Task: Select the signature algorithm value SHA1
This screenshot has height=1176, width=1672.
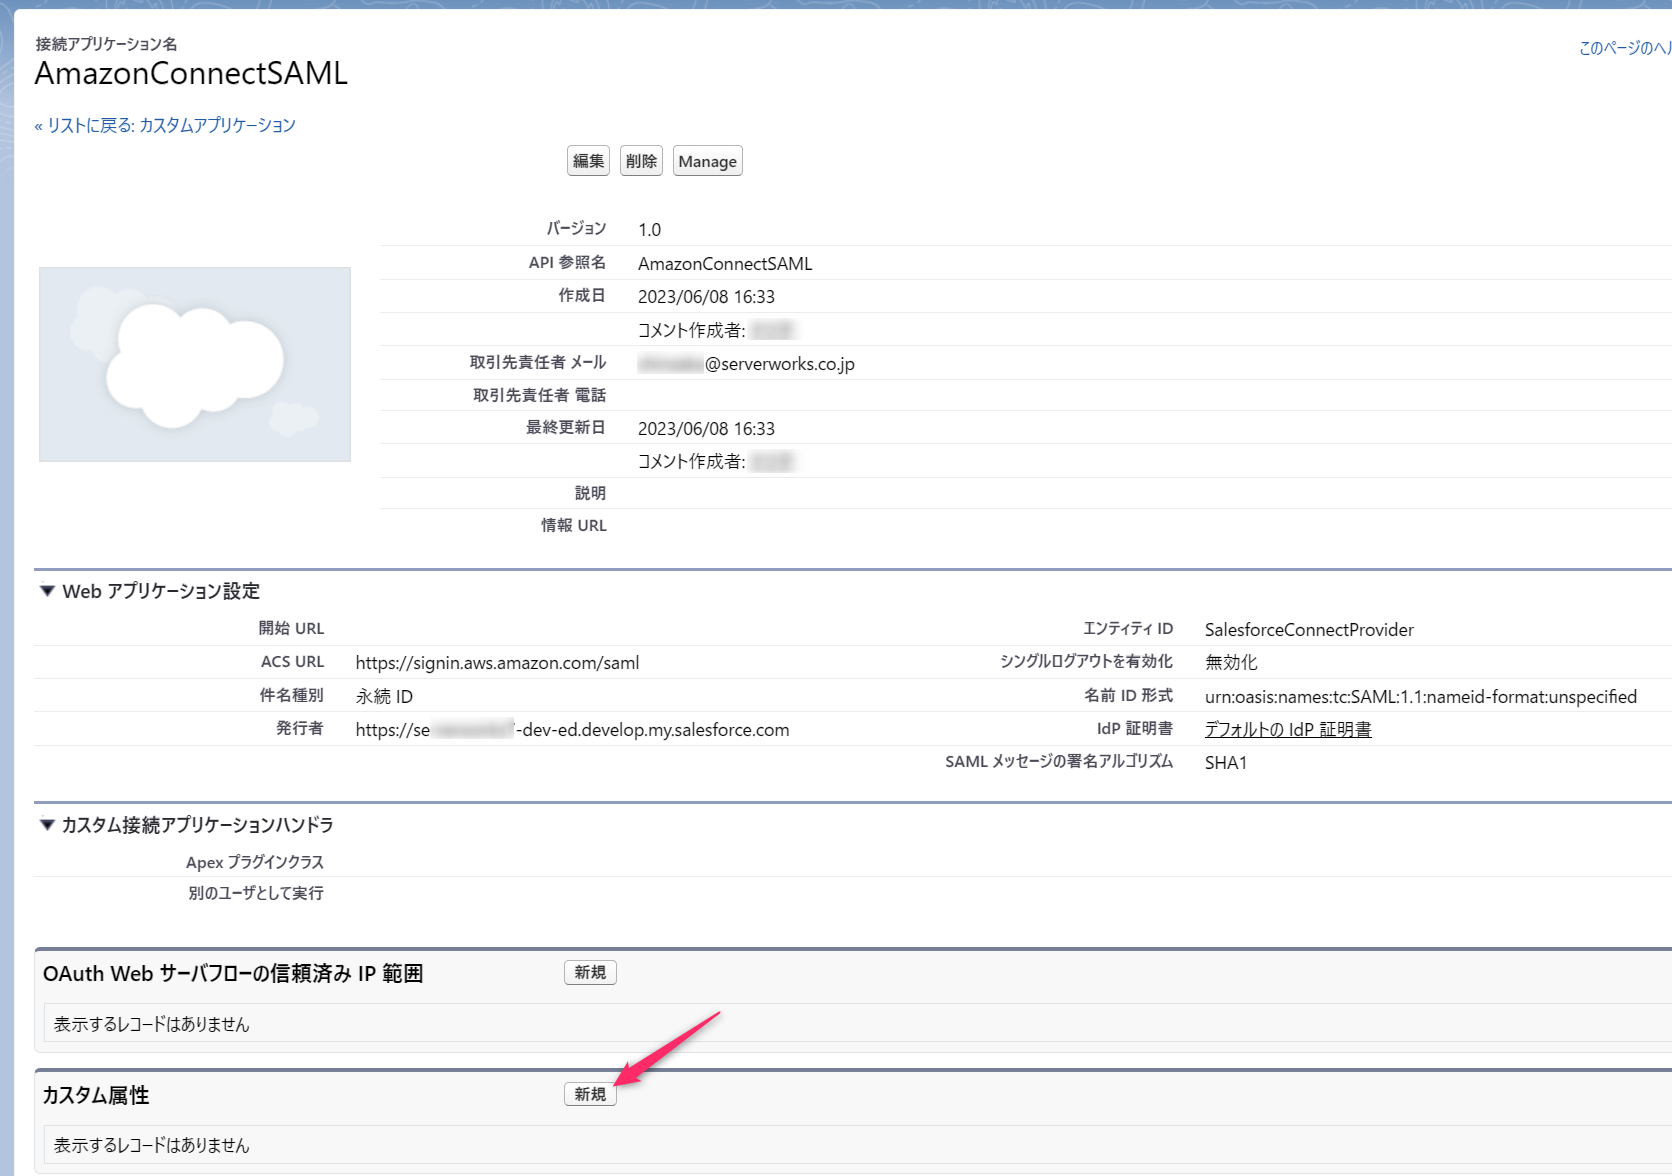Action: (x=1226, y=762)
